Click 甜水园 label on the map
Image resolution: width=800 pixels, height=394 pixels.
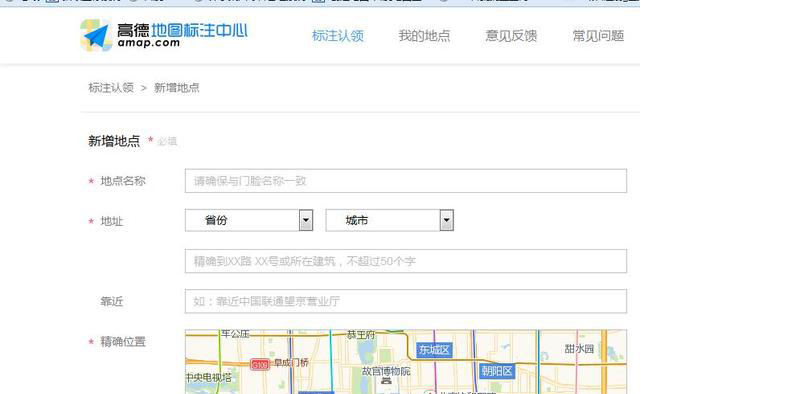pyautogui.click(x=579, y=349)
